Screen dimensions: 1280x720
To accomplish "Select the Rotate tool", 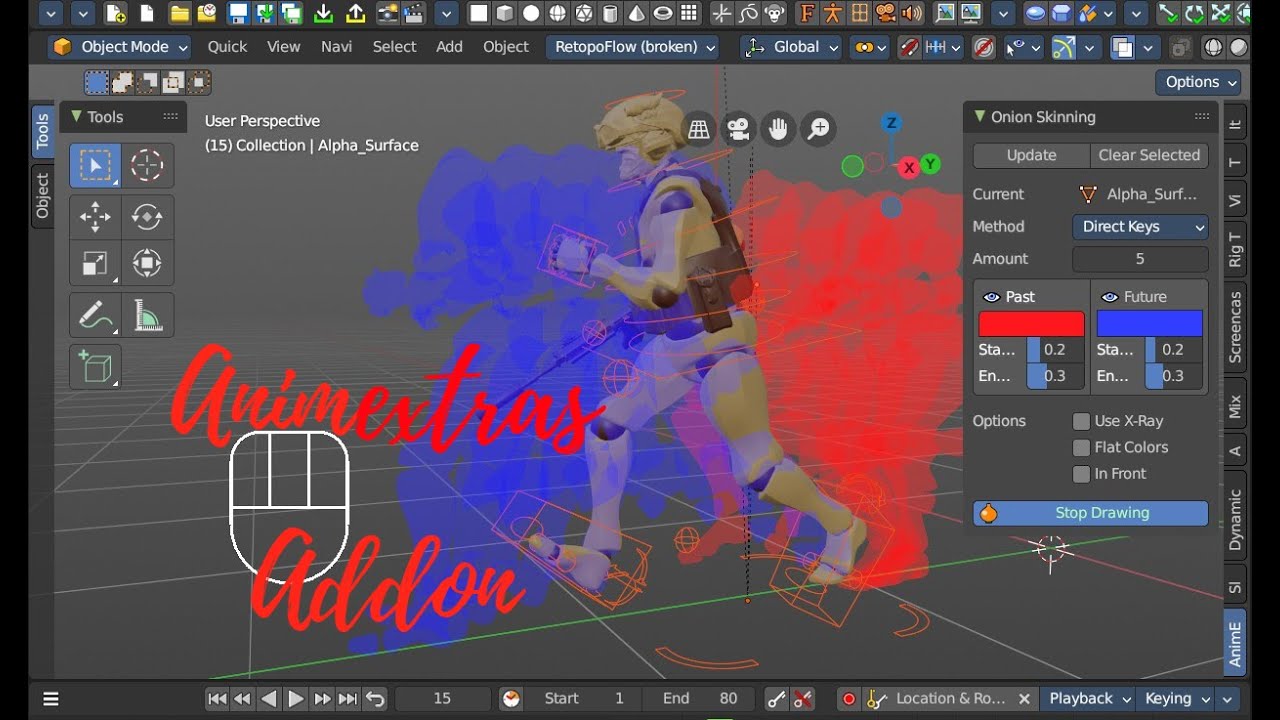I will tap(147, 216).
